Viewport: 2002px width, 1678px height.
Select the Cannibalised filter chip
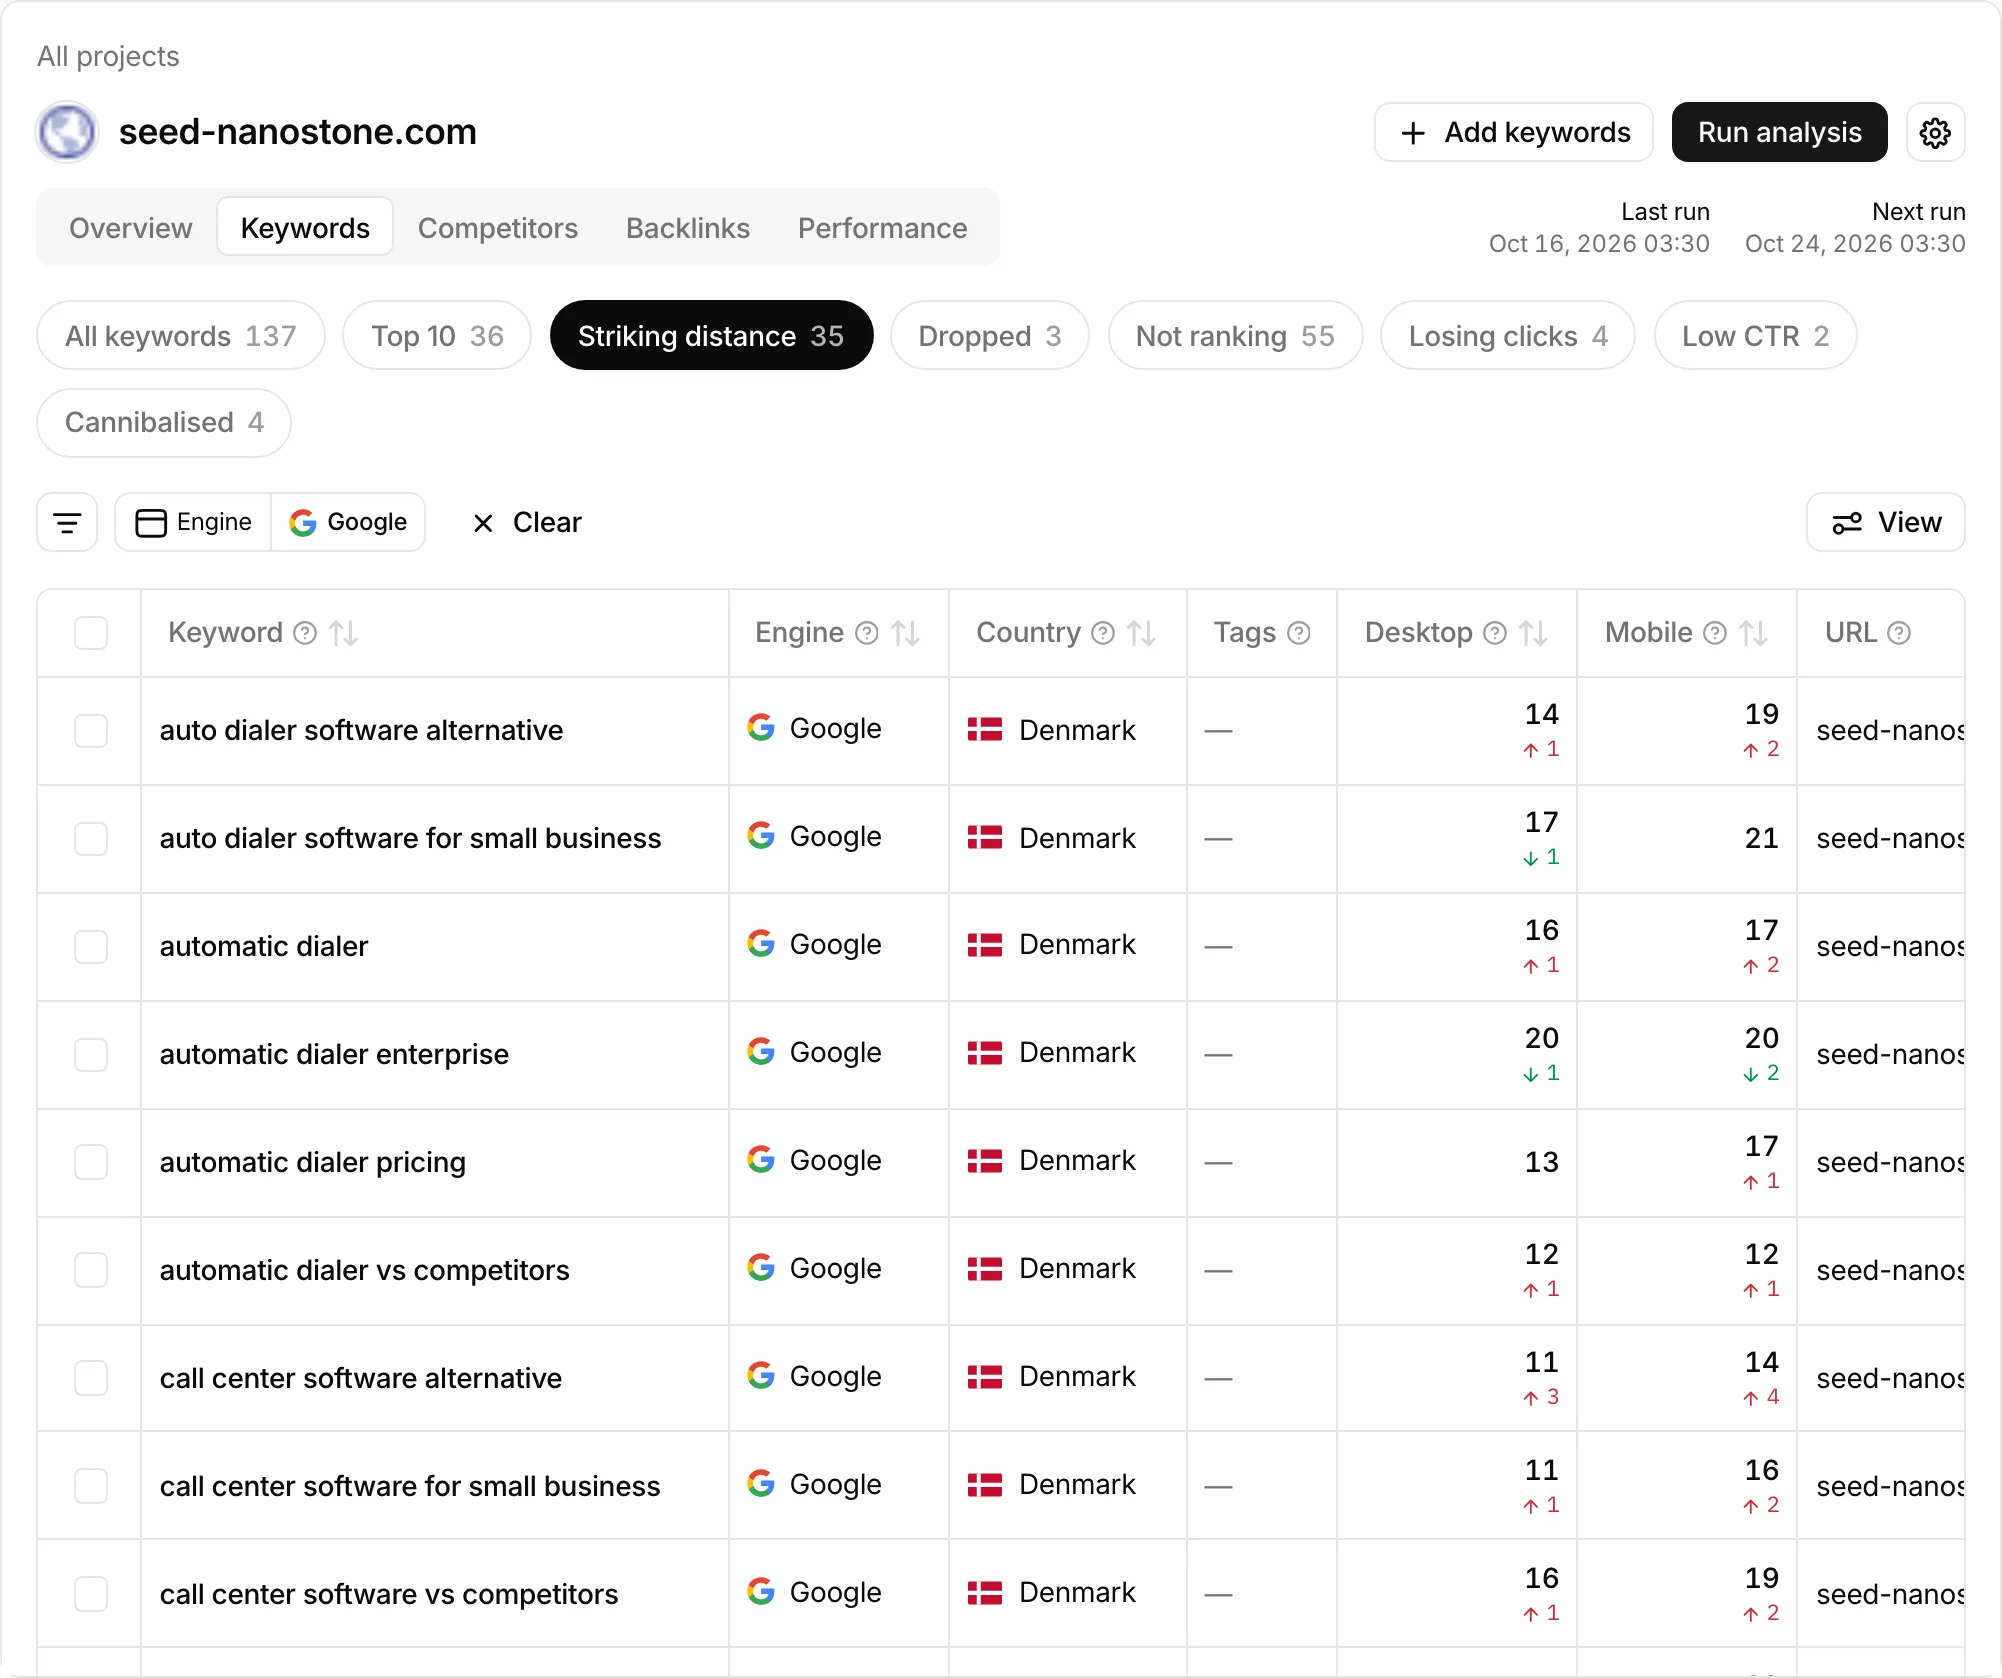(164, 422)
